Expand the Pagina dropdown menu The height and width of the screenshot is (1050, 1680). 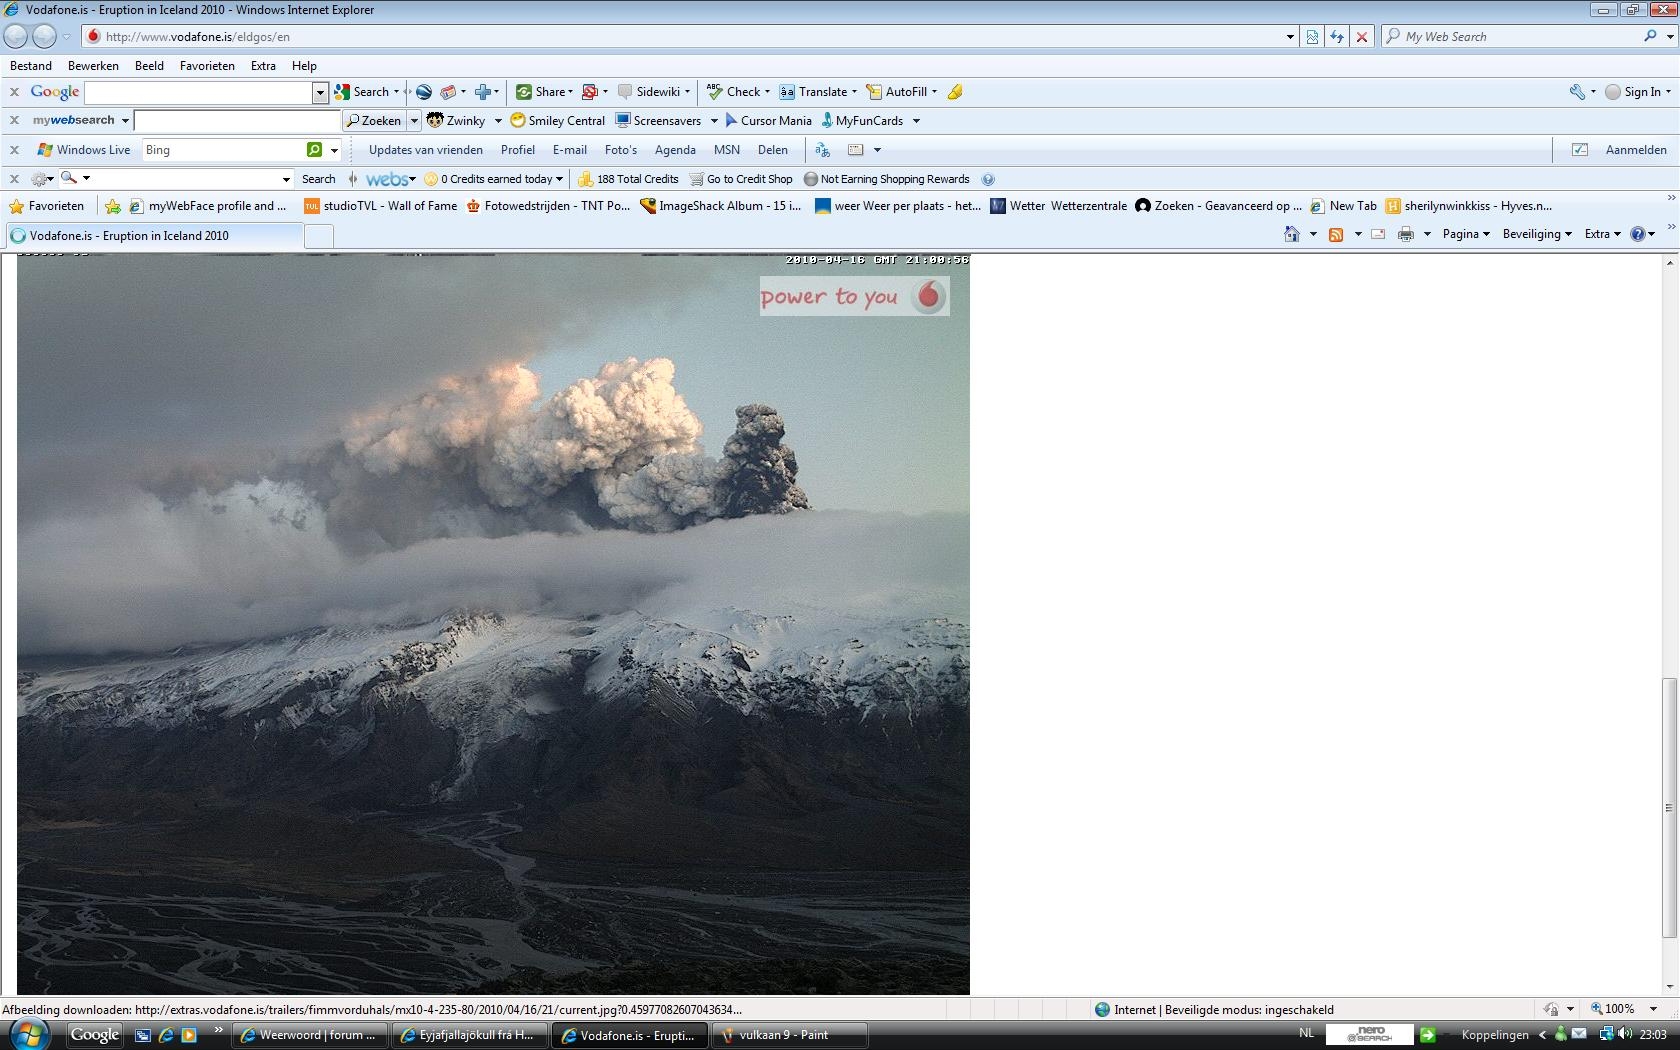[x=1466, y=234]
